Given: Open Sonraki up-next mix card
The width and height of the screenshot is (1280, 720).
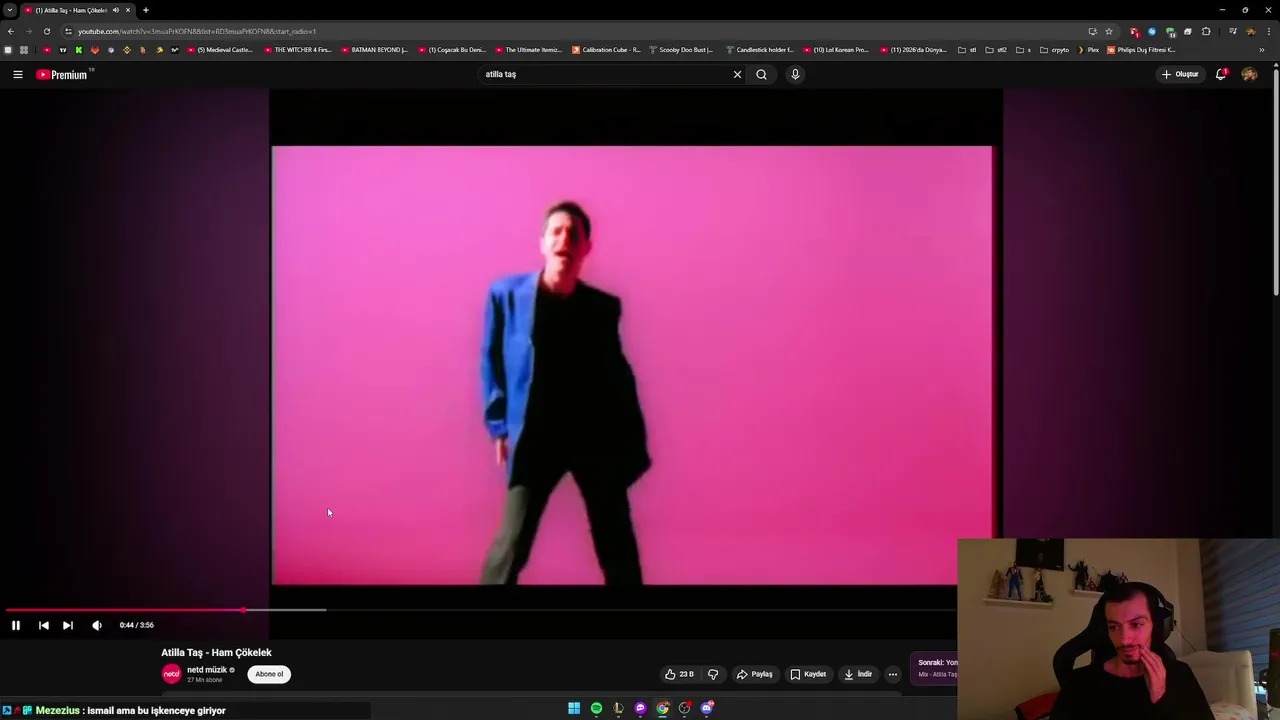Looking at the screenshot, I should [935, 668].
